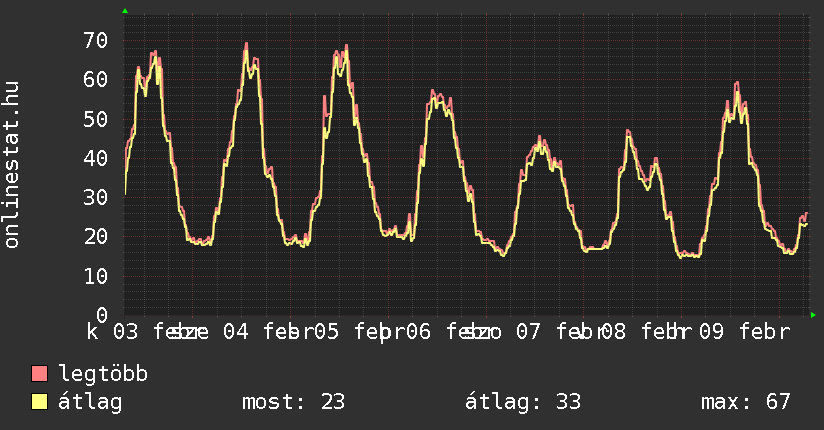This screenshot has height=430, width=824.
Task: Click the 50 label on y-axis
Action: [x=95, y=119]
